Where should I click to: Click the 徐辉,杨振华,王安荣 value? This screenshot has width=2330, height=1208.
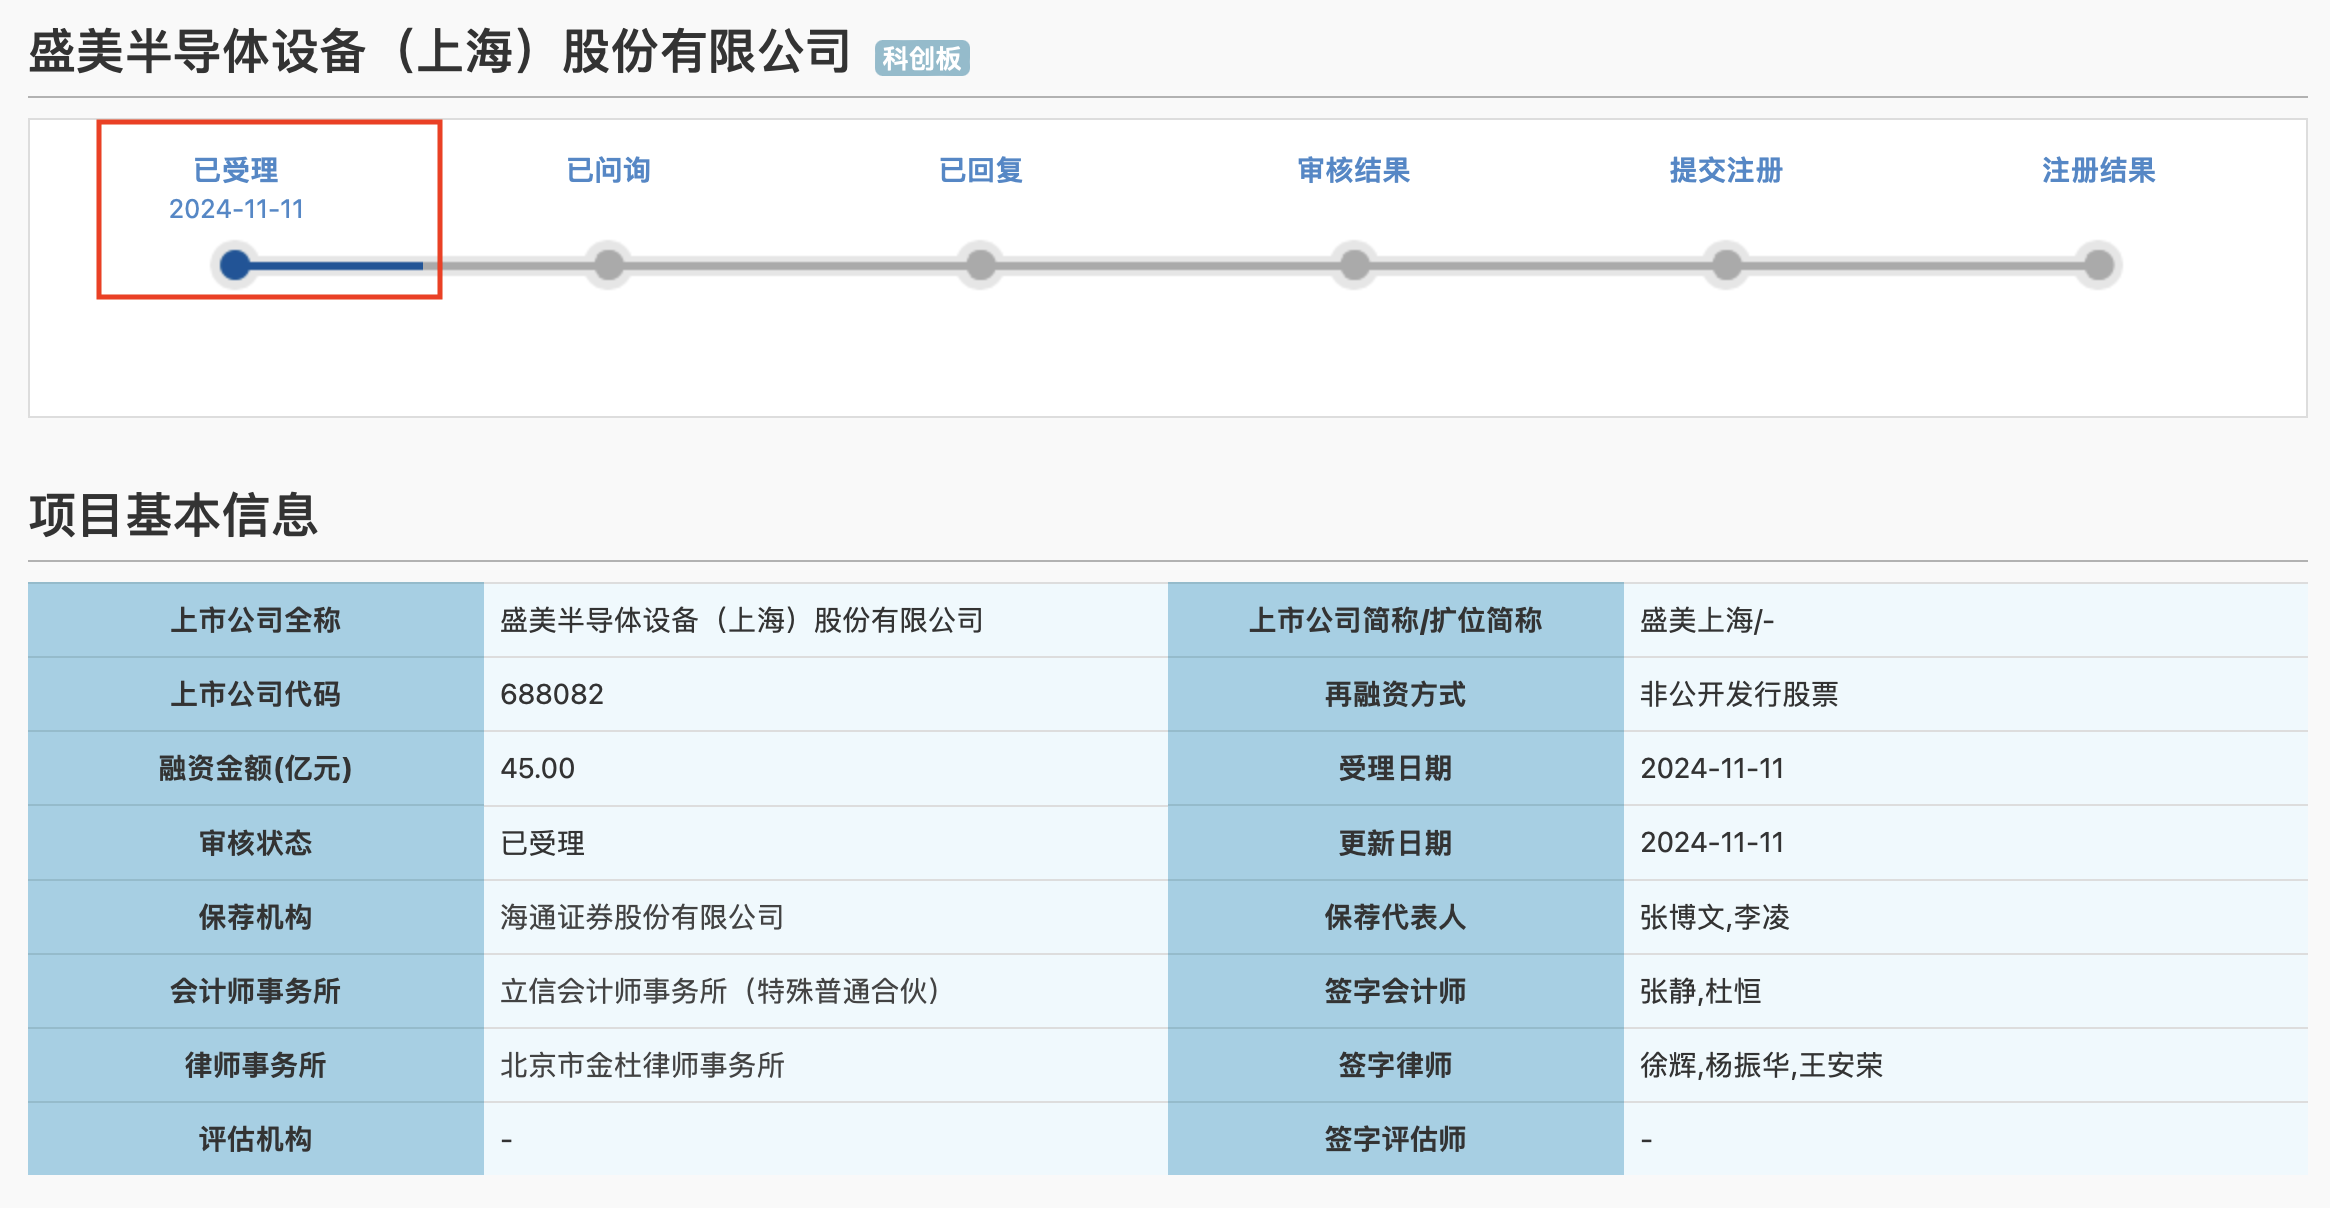pos(1761,1065)
